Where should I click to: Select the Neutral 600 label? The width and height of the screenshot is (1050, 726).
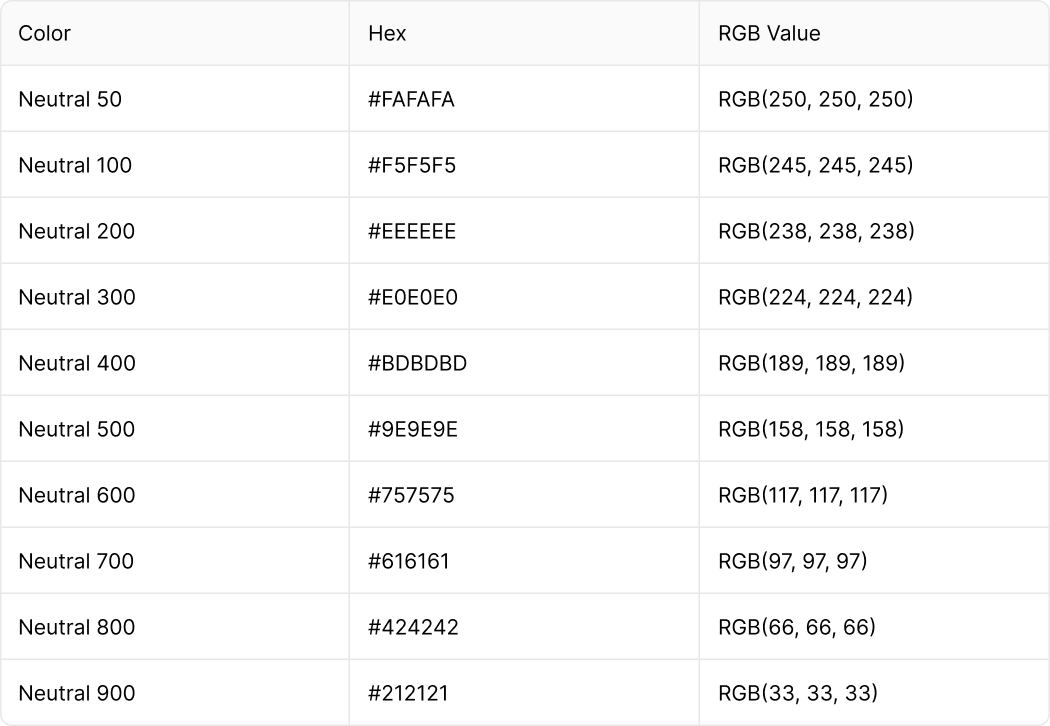click(x=77, y=495)
